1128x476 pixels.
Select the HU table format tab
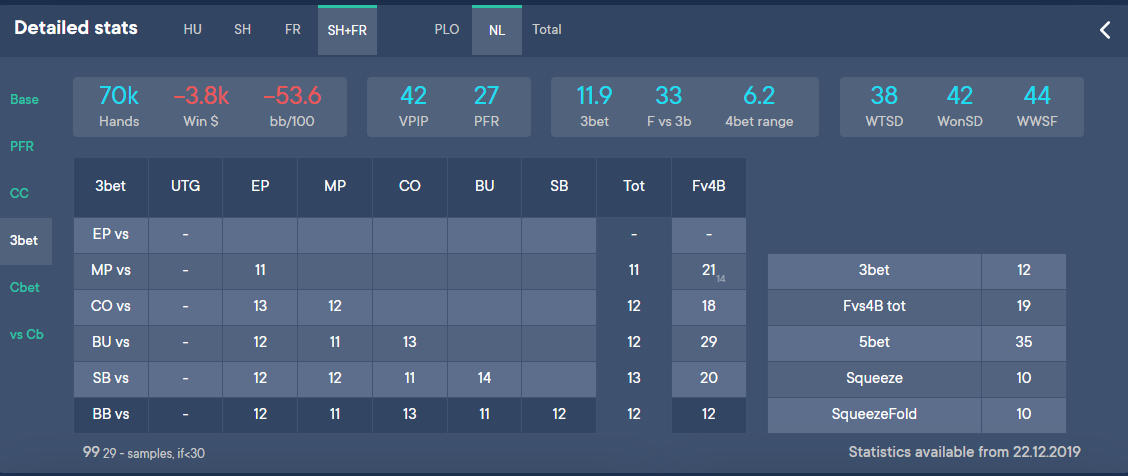coord(193,30)
